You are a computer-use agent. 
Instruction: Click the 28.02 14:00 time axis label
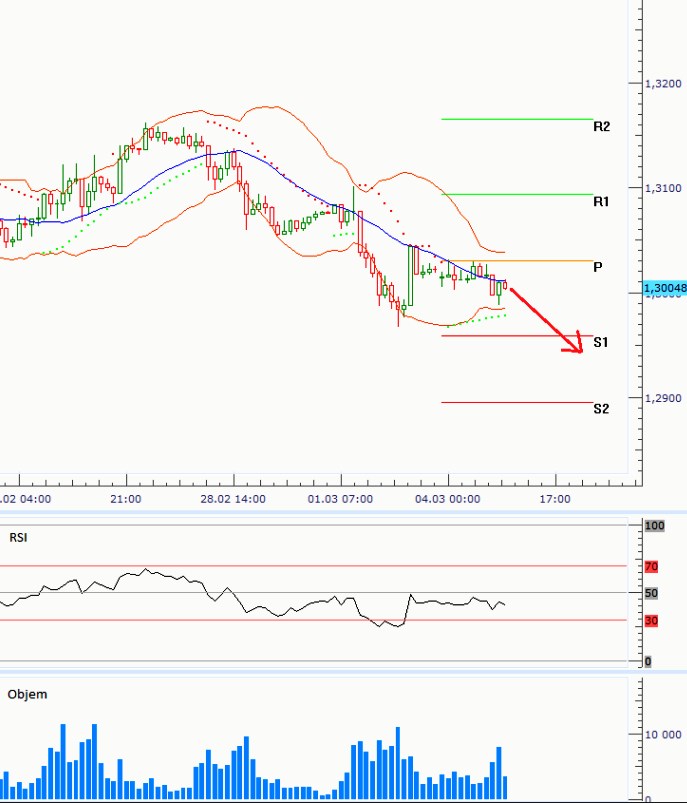233,499
